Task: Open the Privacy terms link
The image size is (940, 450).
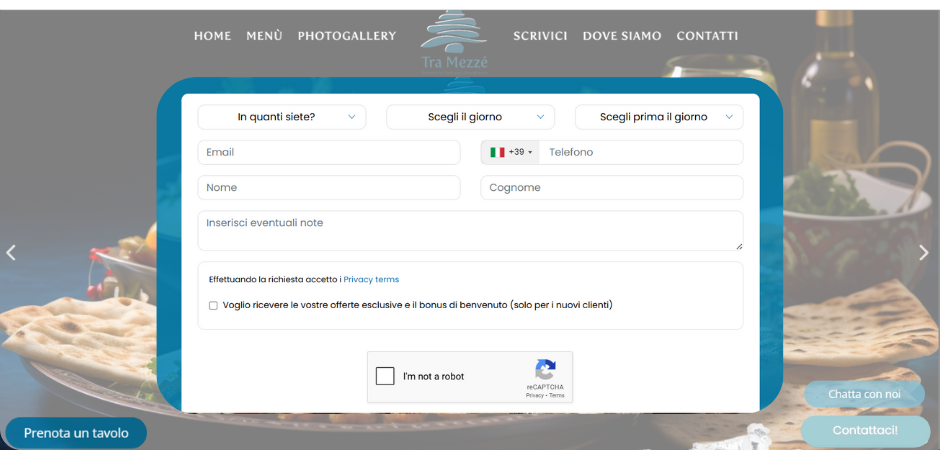Action: tap(371, 280)
